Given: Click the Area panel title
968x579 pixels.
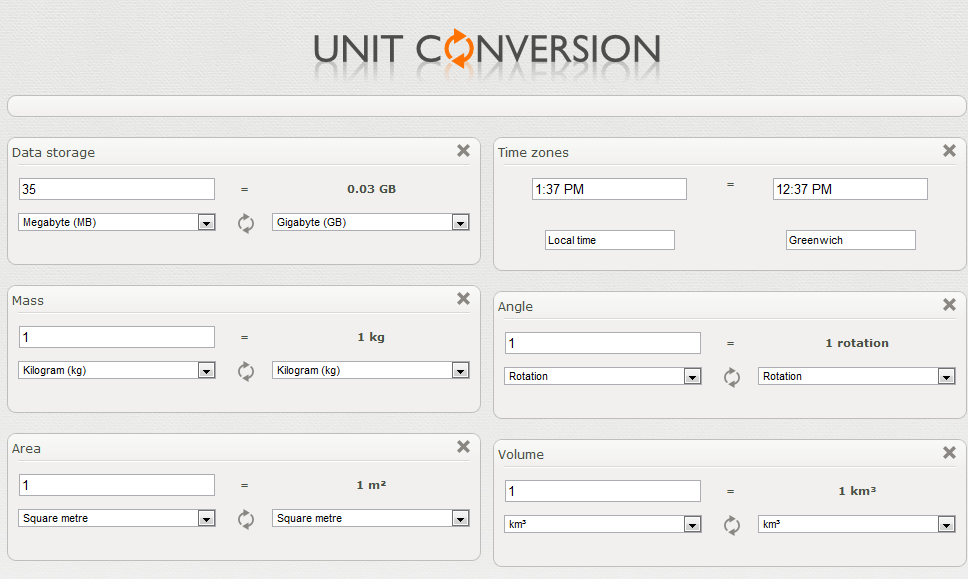Looking at the screenshot, I should 27,449.
